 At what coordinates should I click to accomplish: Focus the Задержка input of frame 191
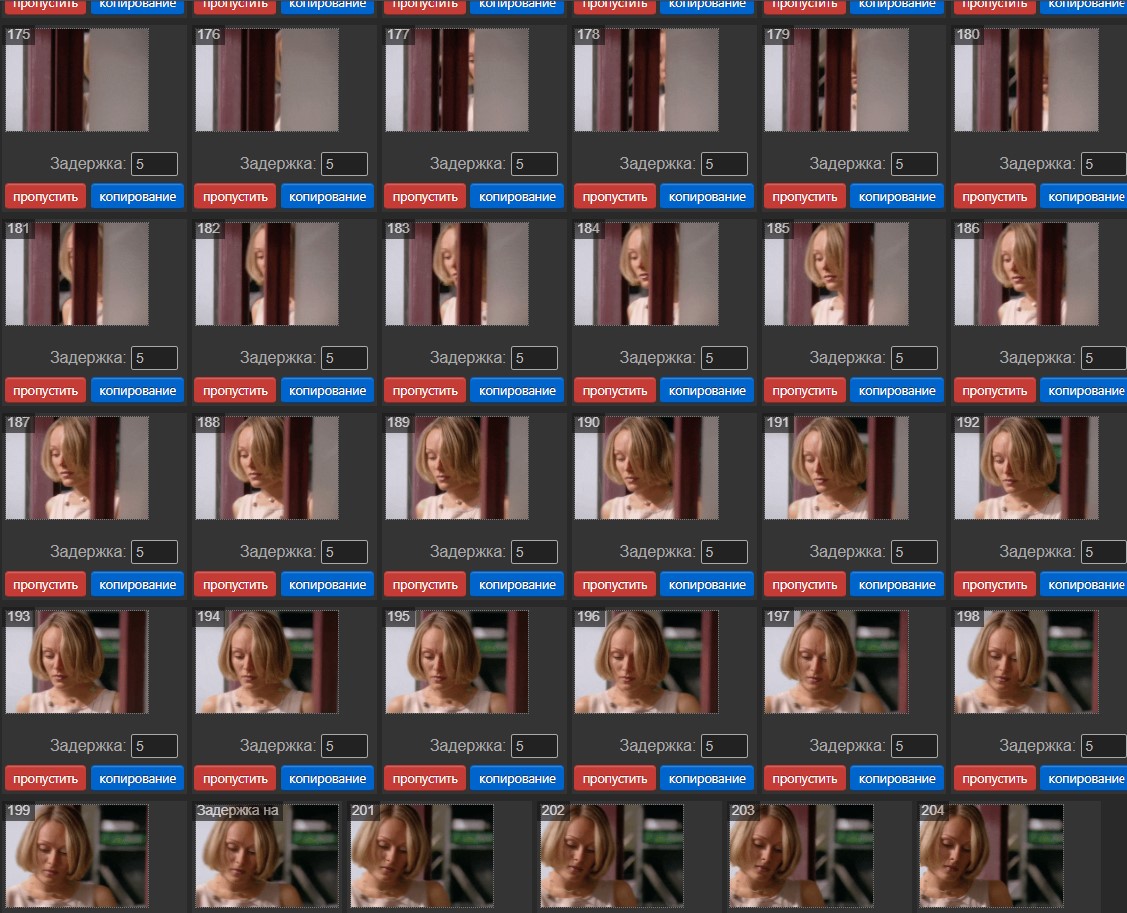pos(914,552)
